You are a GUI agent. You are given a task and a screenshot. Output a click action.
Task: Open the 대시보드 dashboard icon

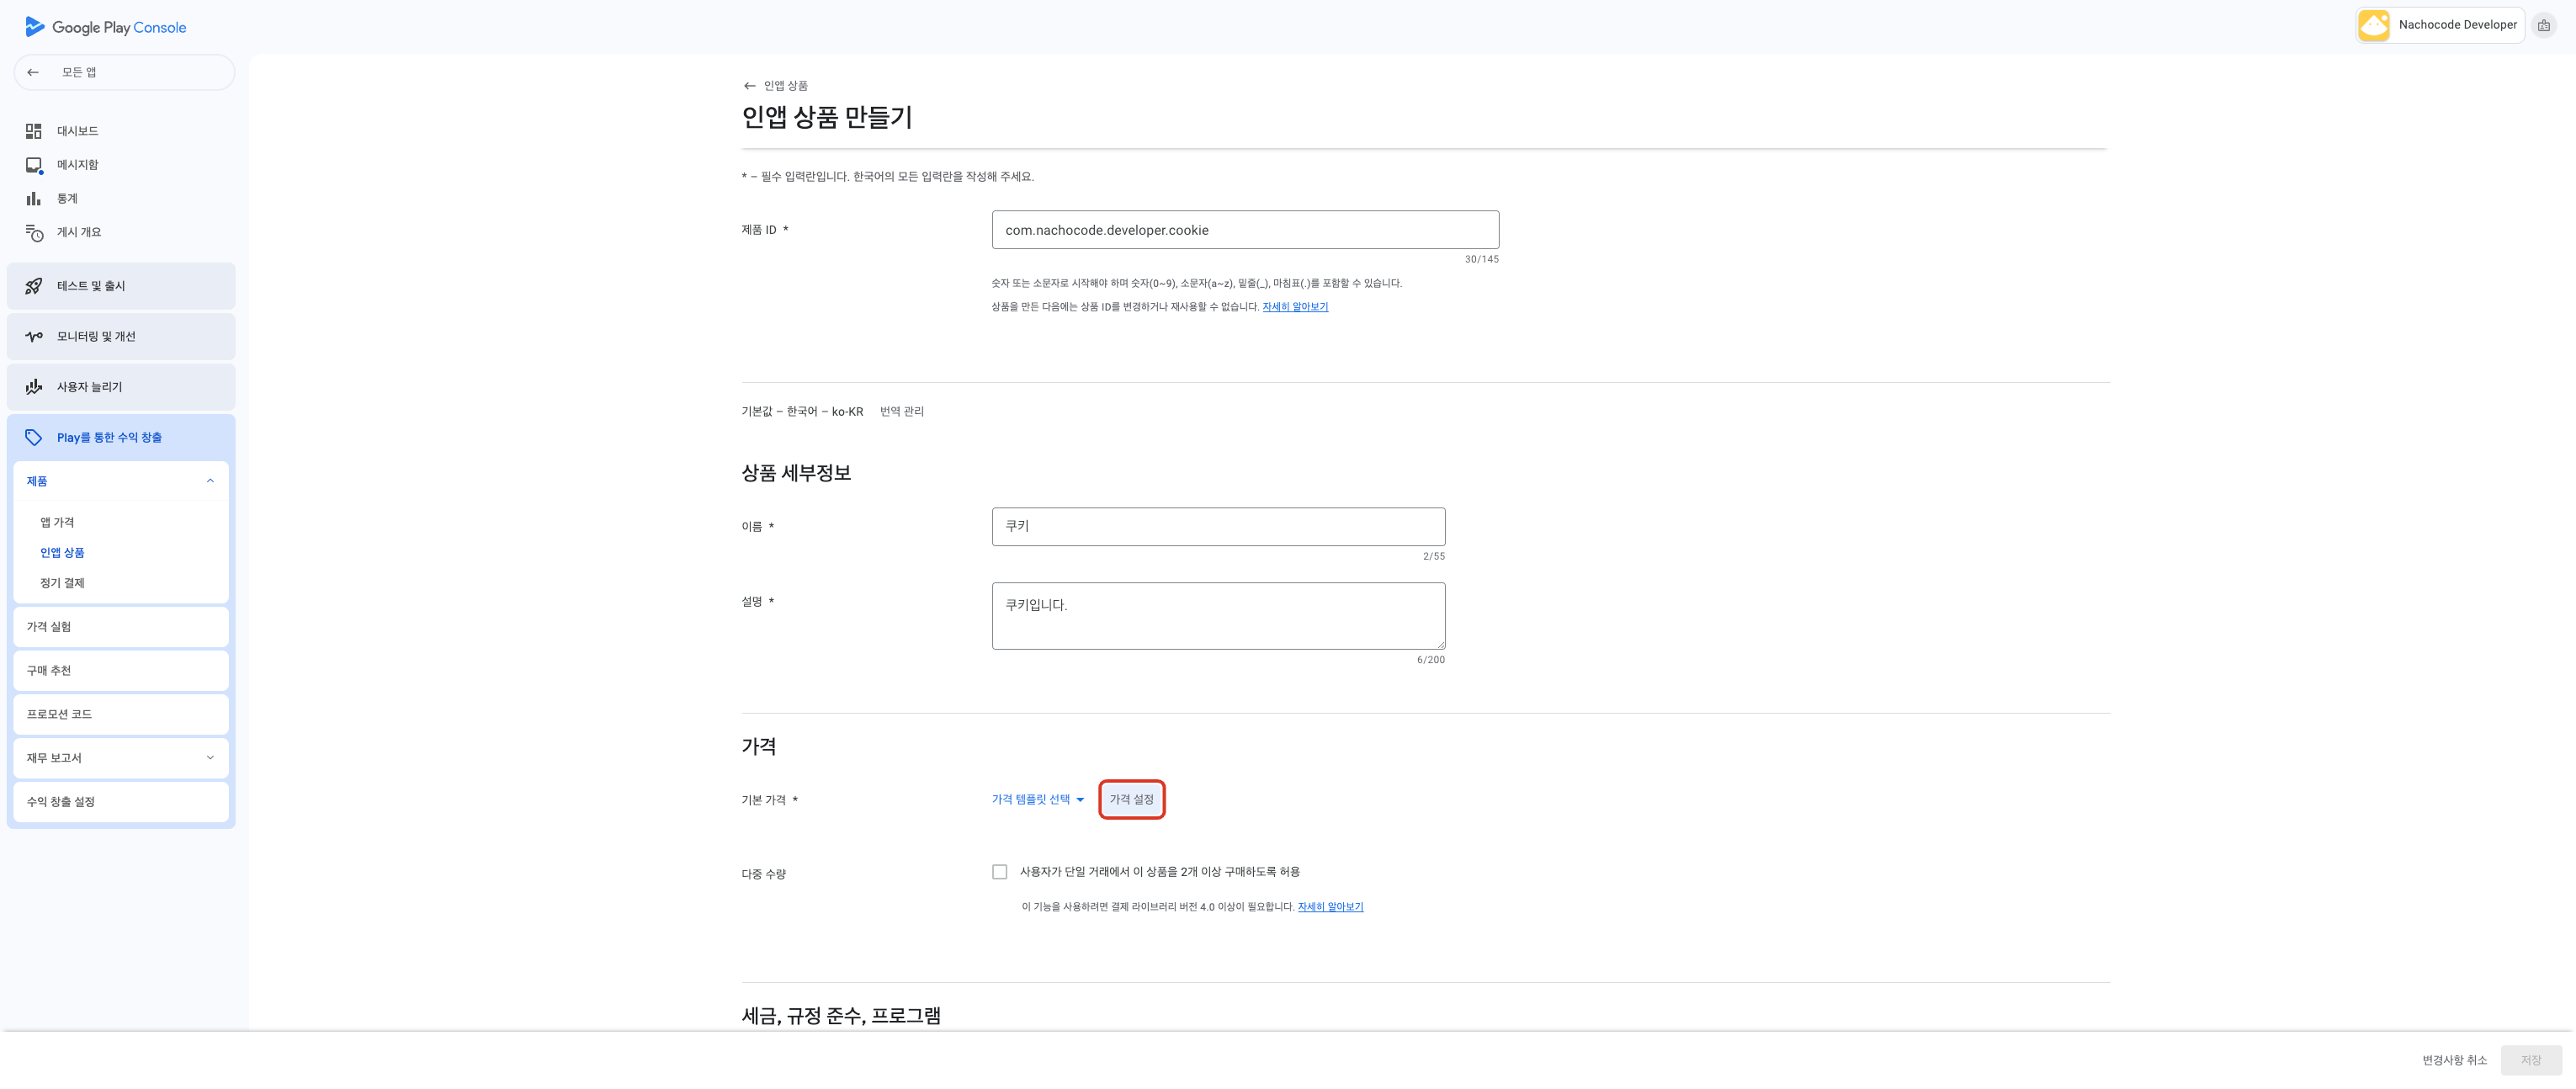click(34, 131)
